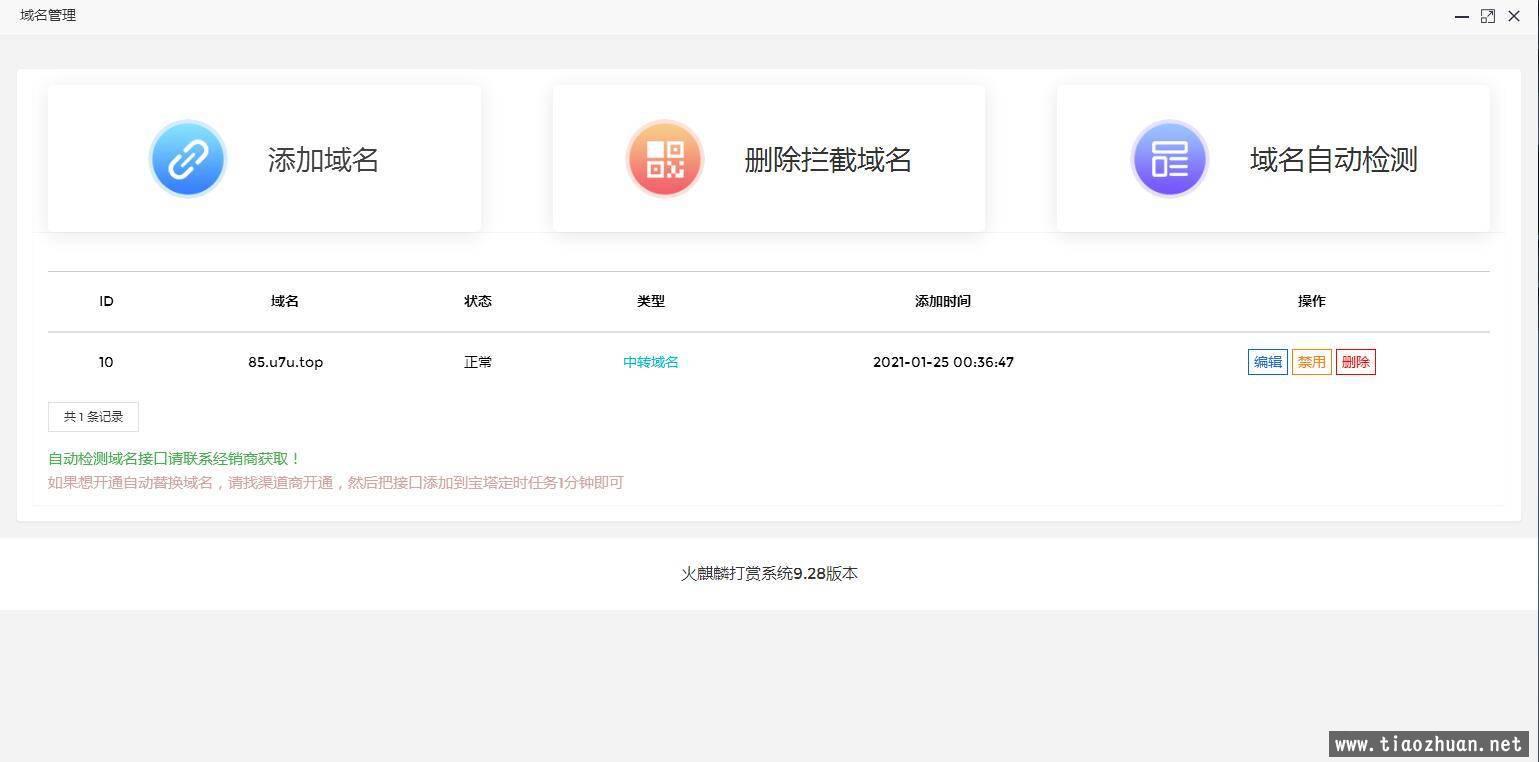Screen dimensions: 1539x762
Task: Click the footer text 火麒麟打赏系统9.28版本
Action: coord(769,574)
